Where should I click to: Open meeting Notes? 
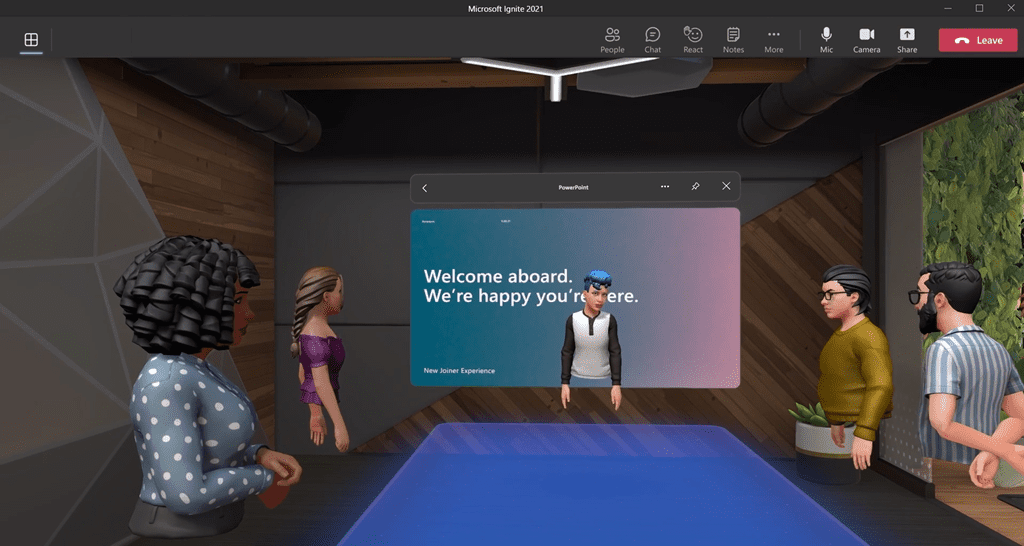coord(733,40)
